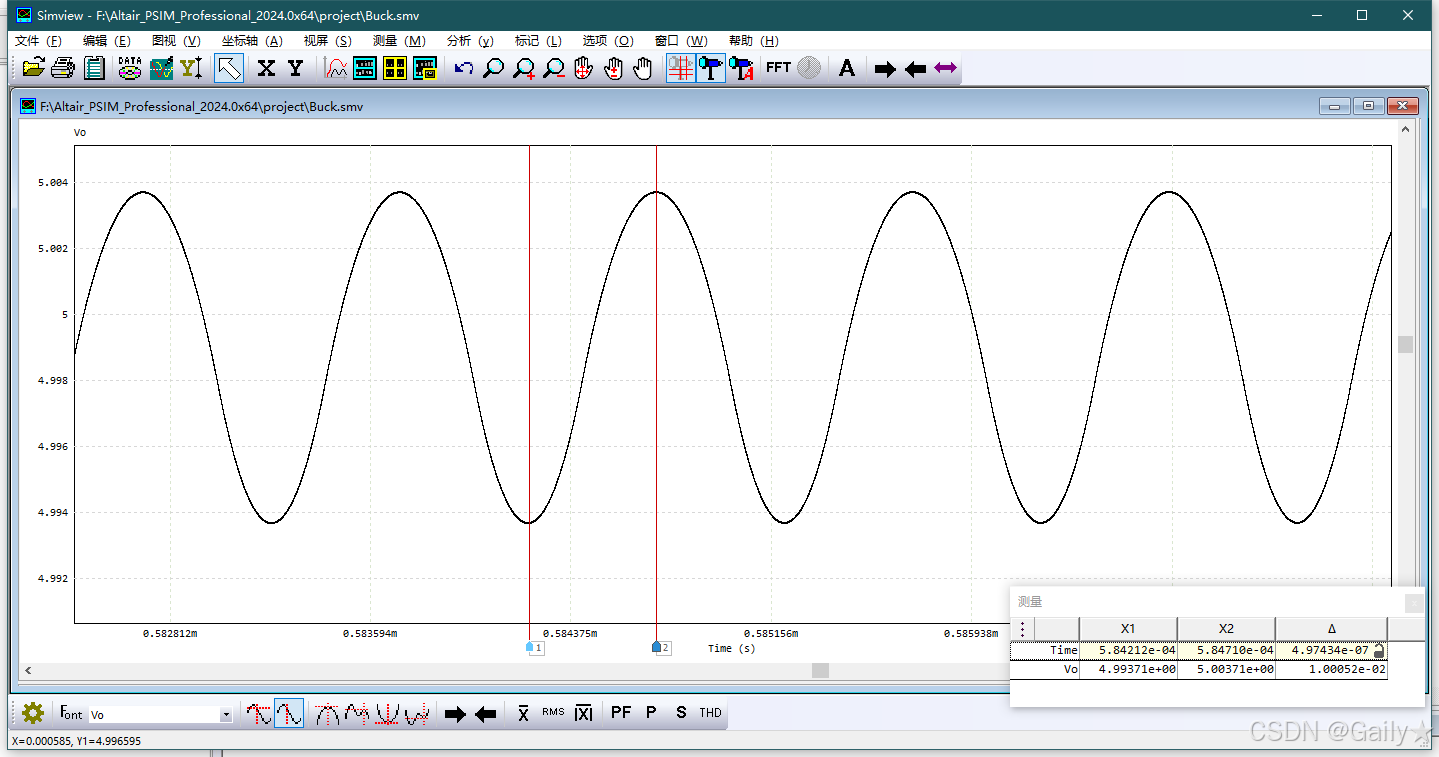This screenshot has height=757, width=1439.
Task: Open the 测量 (M) menu
Action: tap(399, 41)
